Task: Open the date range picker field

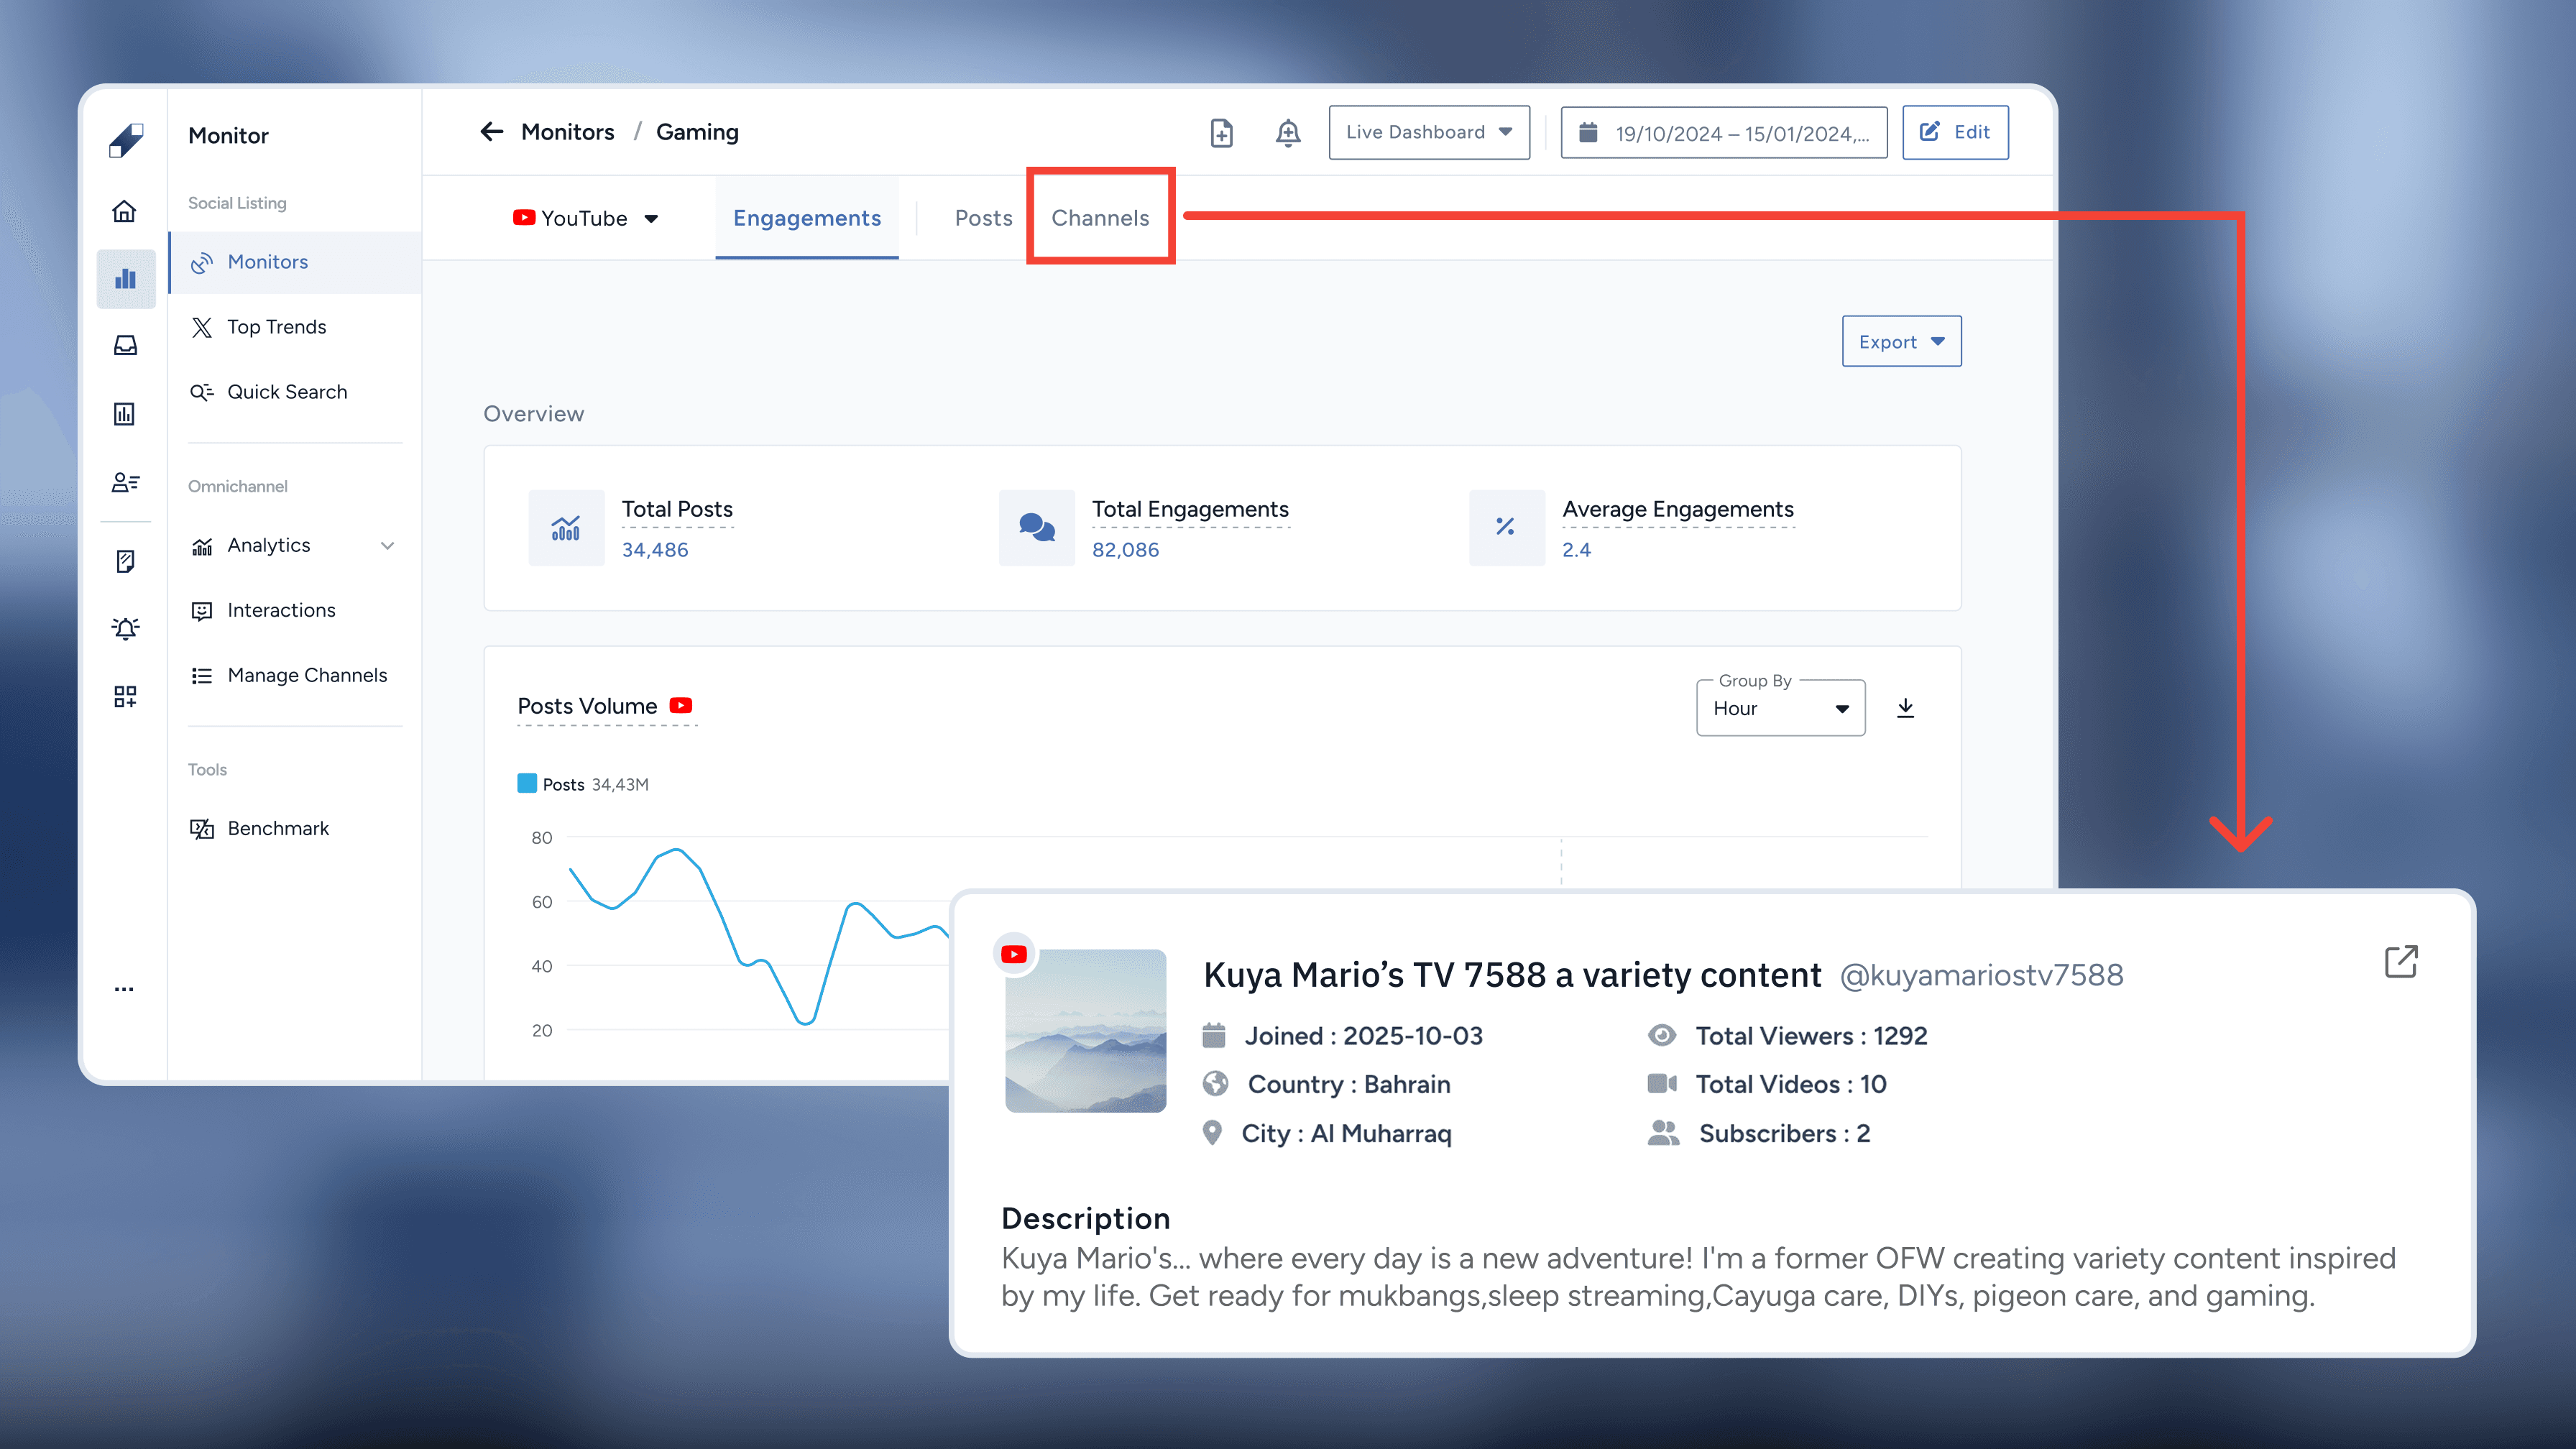Action: click(1723, 133)
